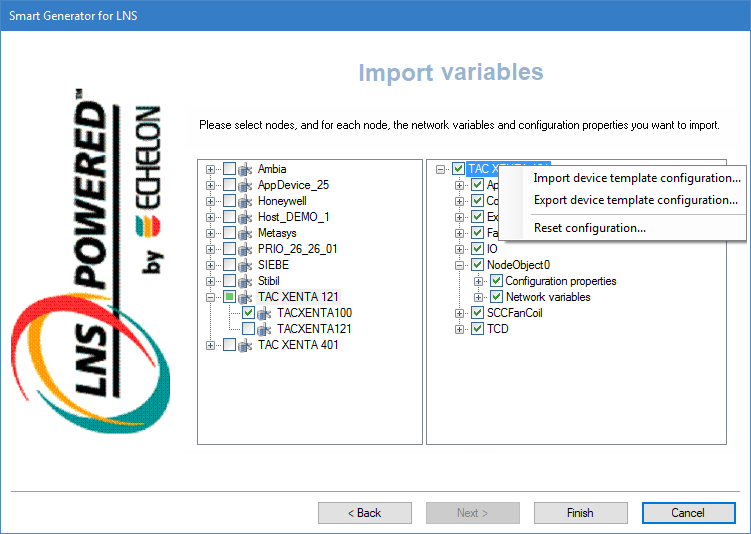Go to previous step with Back
Screen dimensions: 751x534
click(x=364, y=513)
